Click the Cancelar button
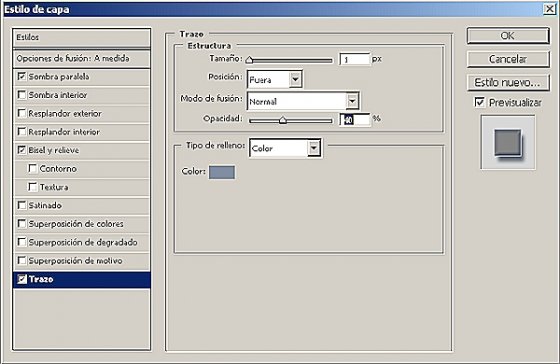The image size is (560, 364). (508, 59)
